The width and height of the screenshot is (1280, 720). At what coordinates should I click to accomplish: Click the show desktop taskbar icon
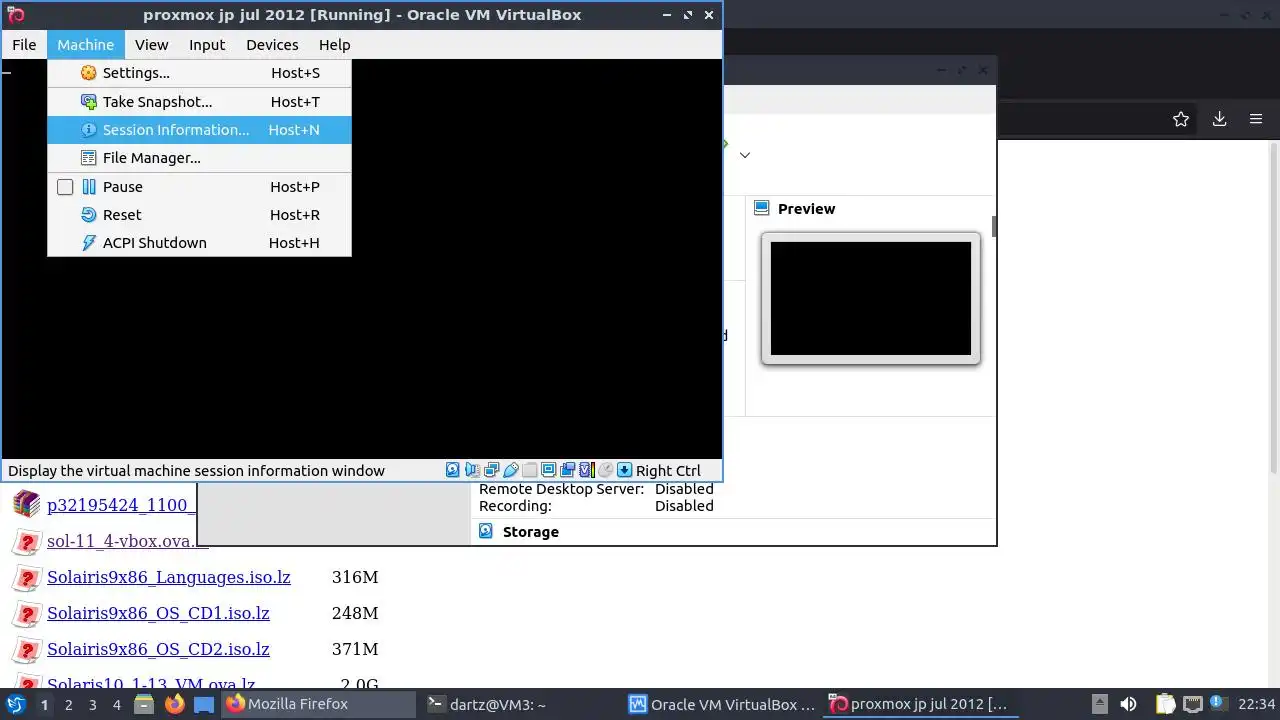tap(204, 704)
